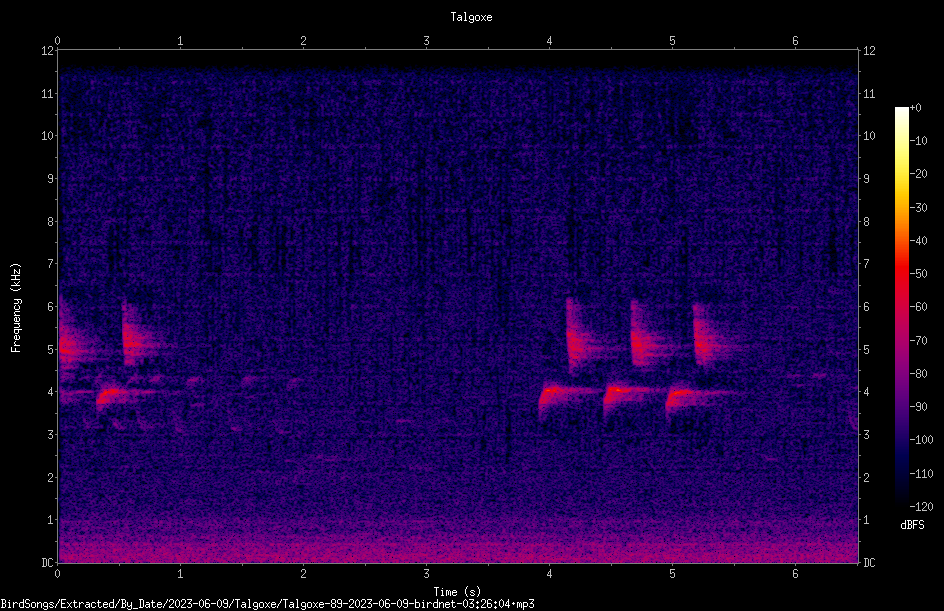Screen dimensions: 944x611
Task: Click tick "6" on the top time axis
Action: [x=795, y=41]
